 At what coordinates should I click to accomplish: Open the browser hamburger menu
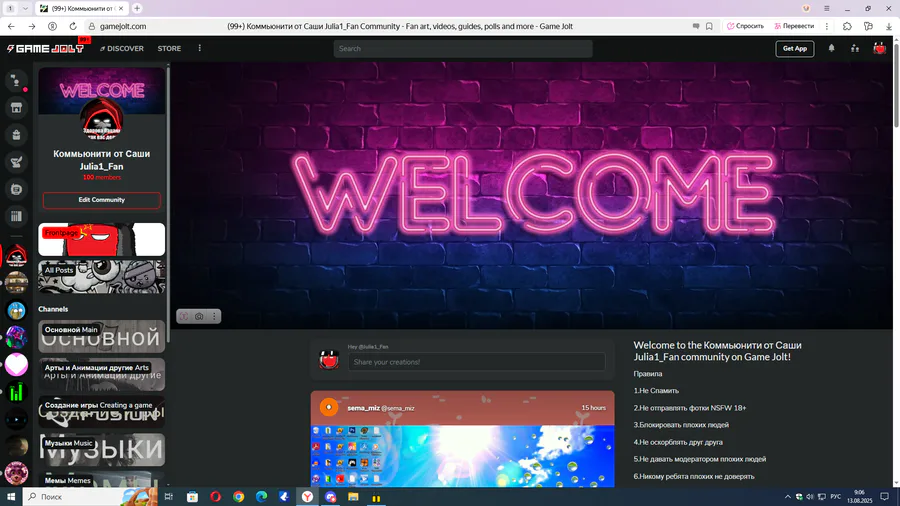coord(827,9)
